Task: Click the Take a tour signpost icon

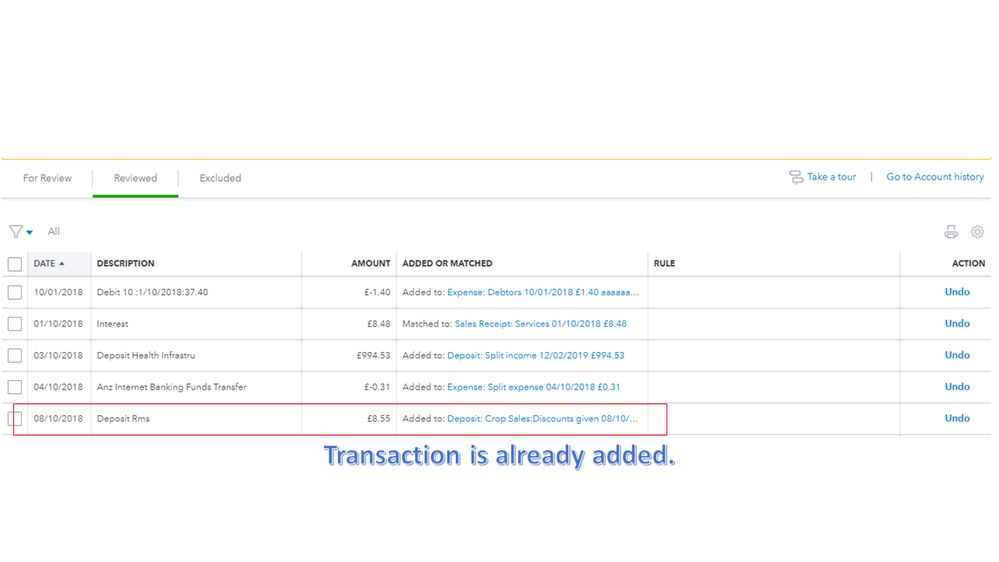Action: coord(796,177)
